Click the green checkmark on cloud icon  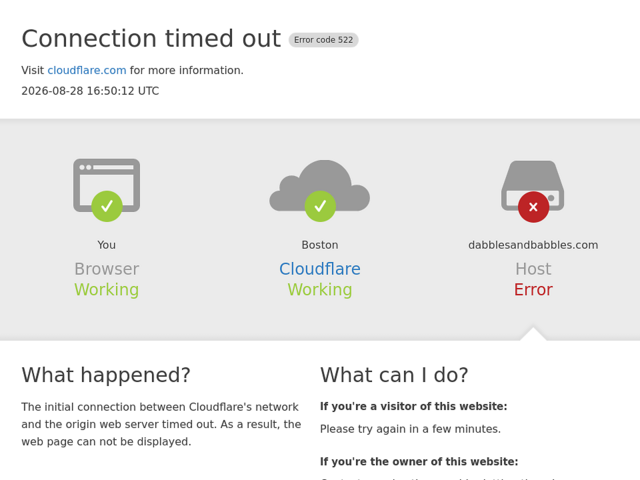click(x=320, y=206)
